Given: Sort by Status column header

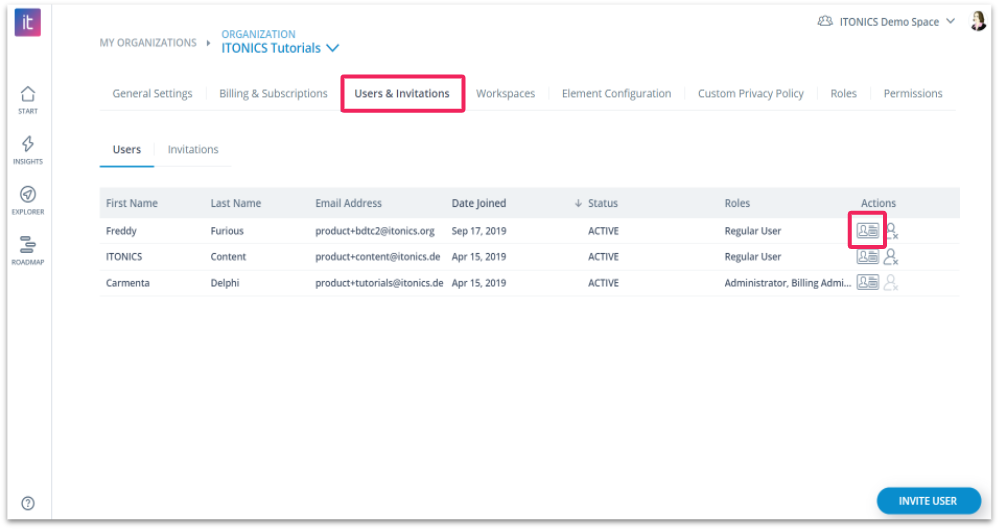Looking at the screenshot, I should (603, 203).
